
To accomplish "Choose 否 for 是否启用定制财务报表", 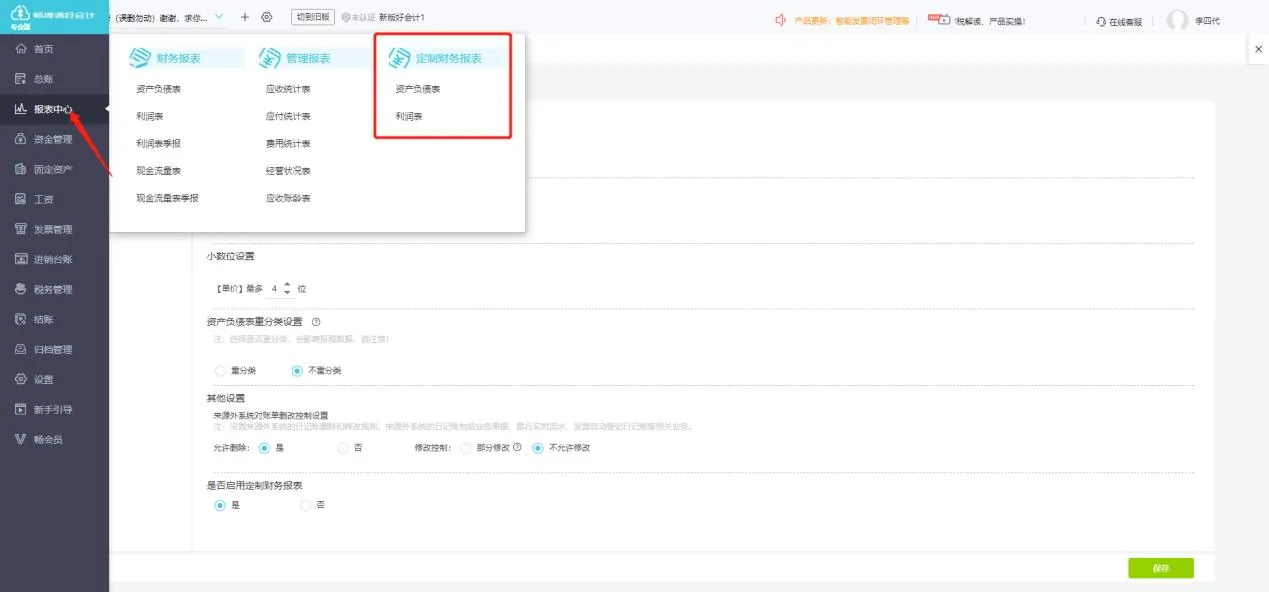I will tap(306, 506).
